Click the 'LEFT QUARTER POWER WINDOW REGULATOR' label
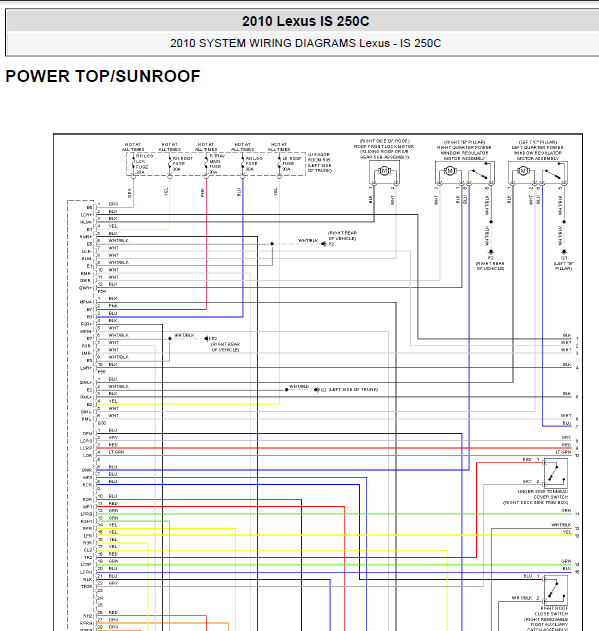Viewport: 599px width, 631px height. [x=537, y=150]
